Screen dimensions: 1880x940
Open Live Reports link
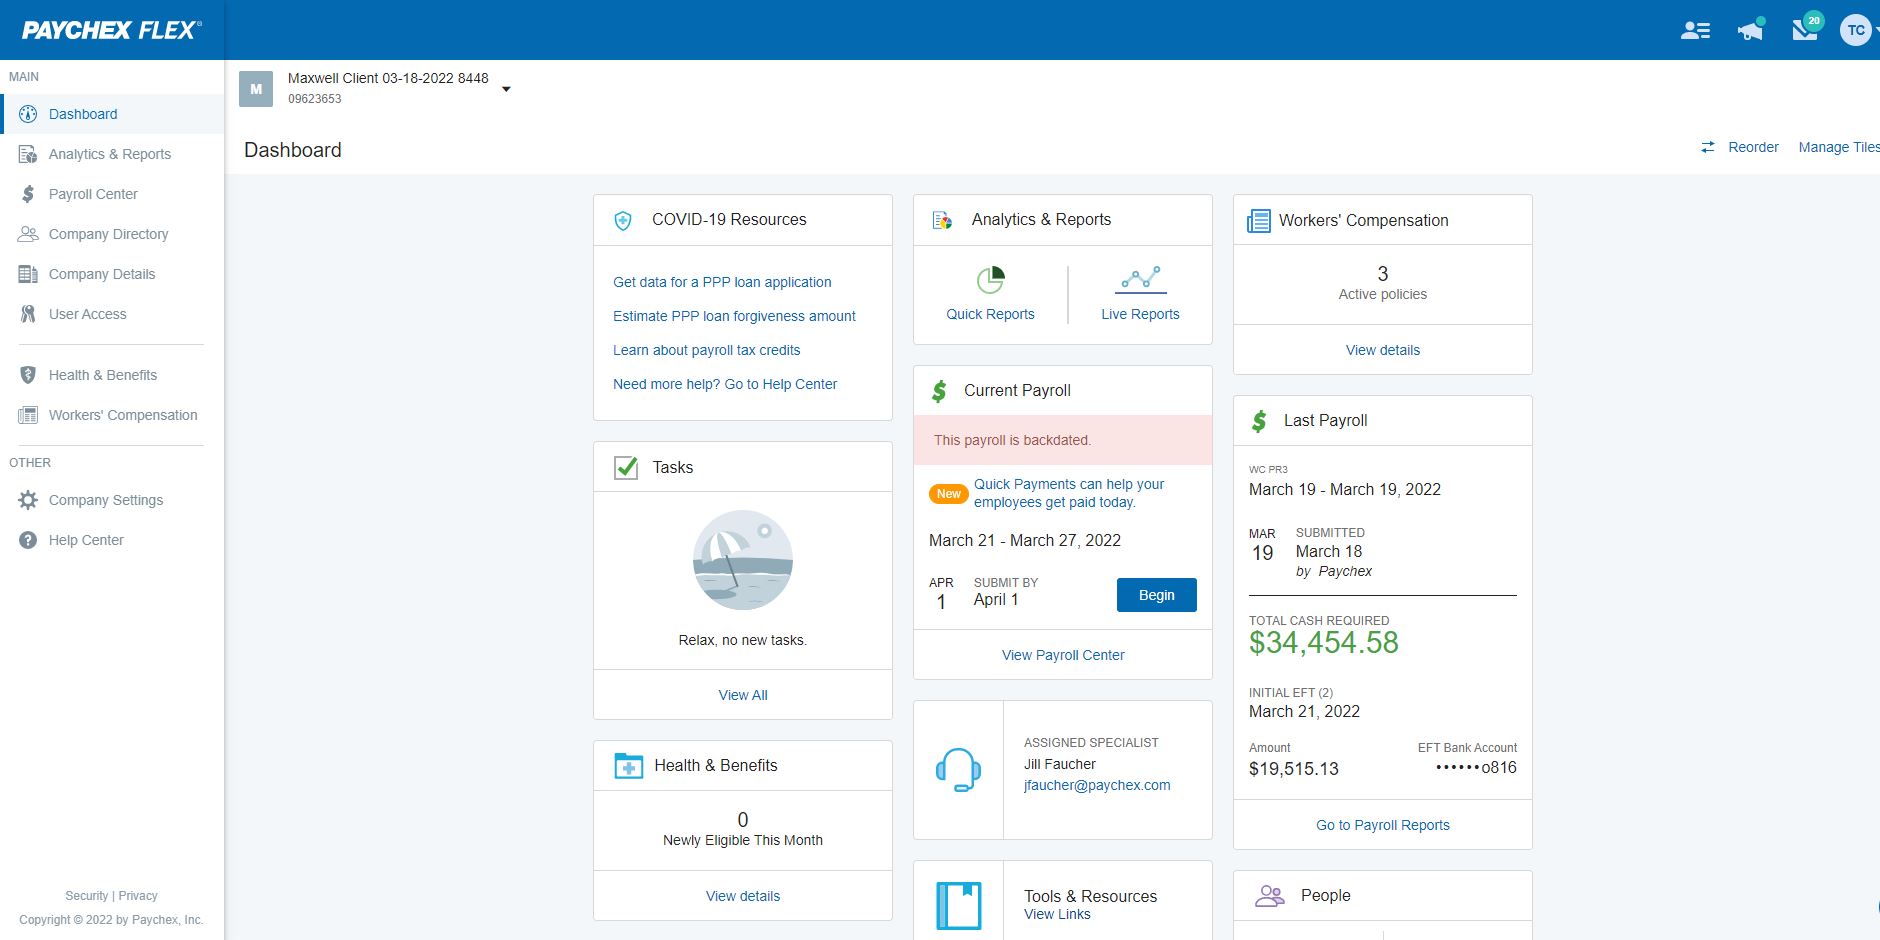pos(1140,314)
